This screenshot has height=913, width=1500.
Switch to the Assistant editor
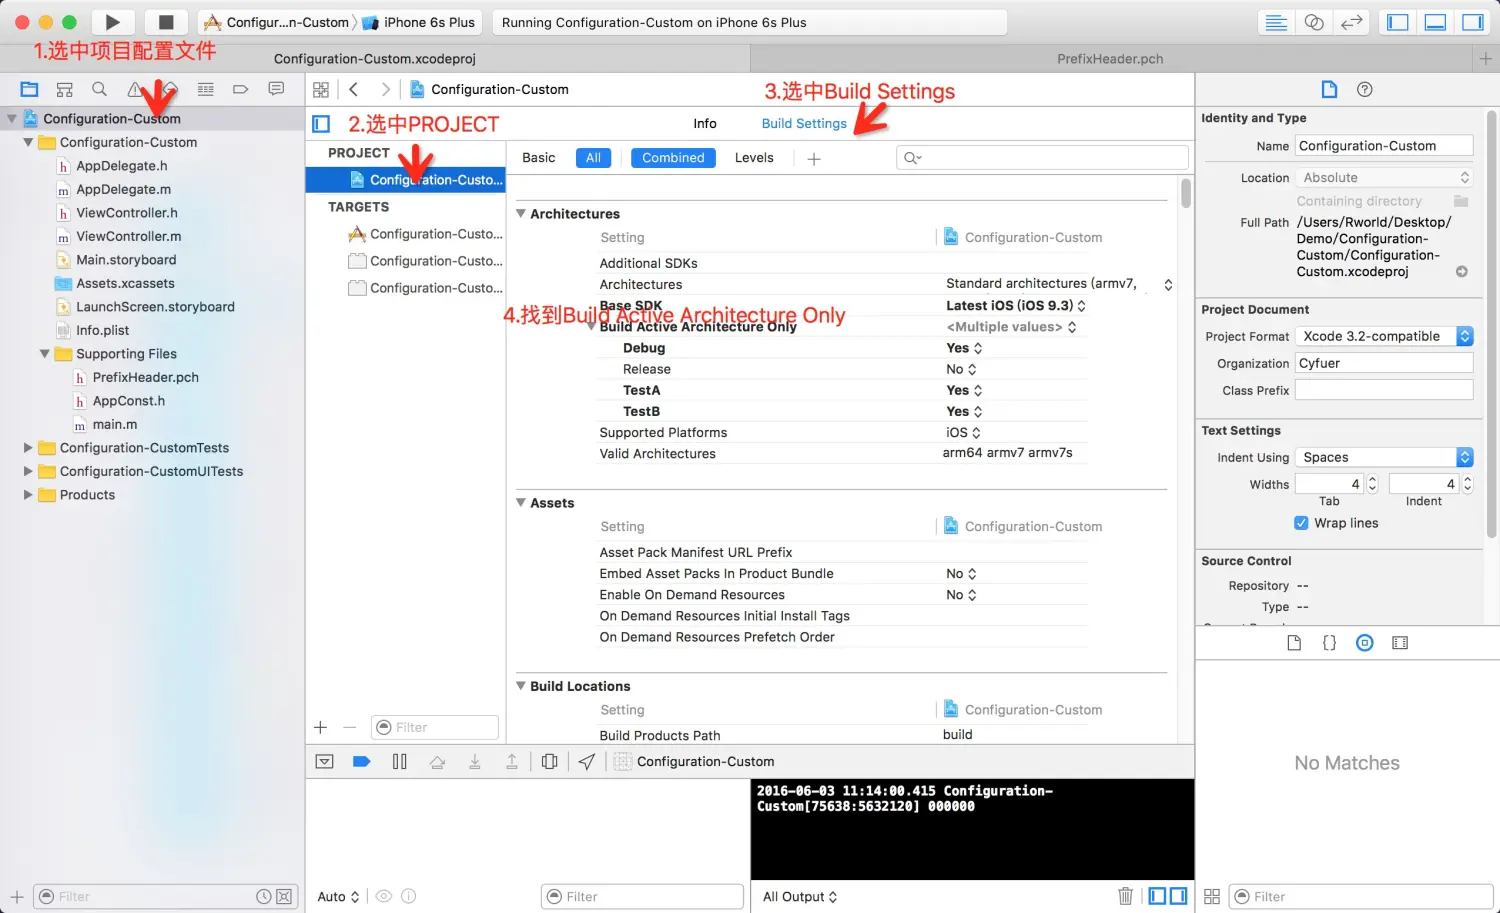click(1314, 22)
